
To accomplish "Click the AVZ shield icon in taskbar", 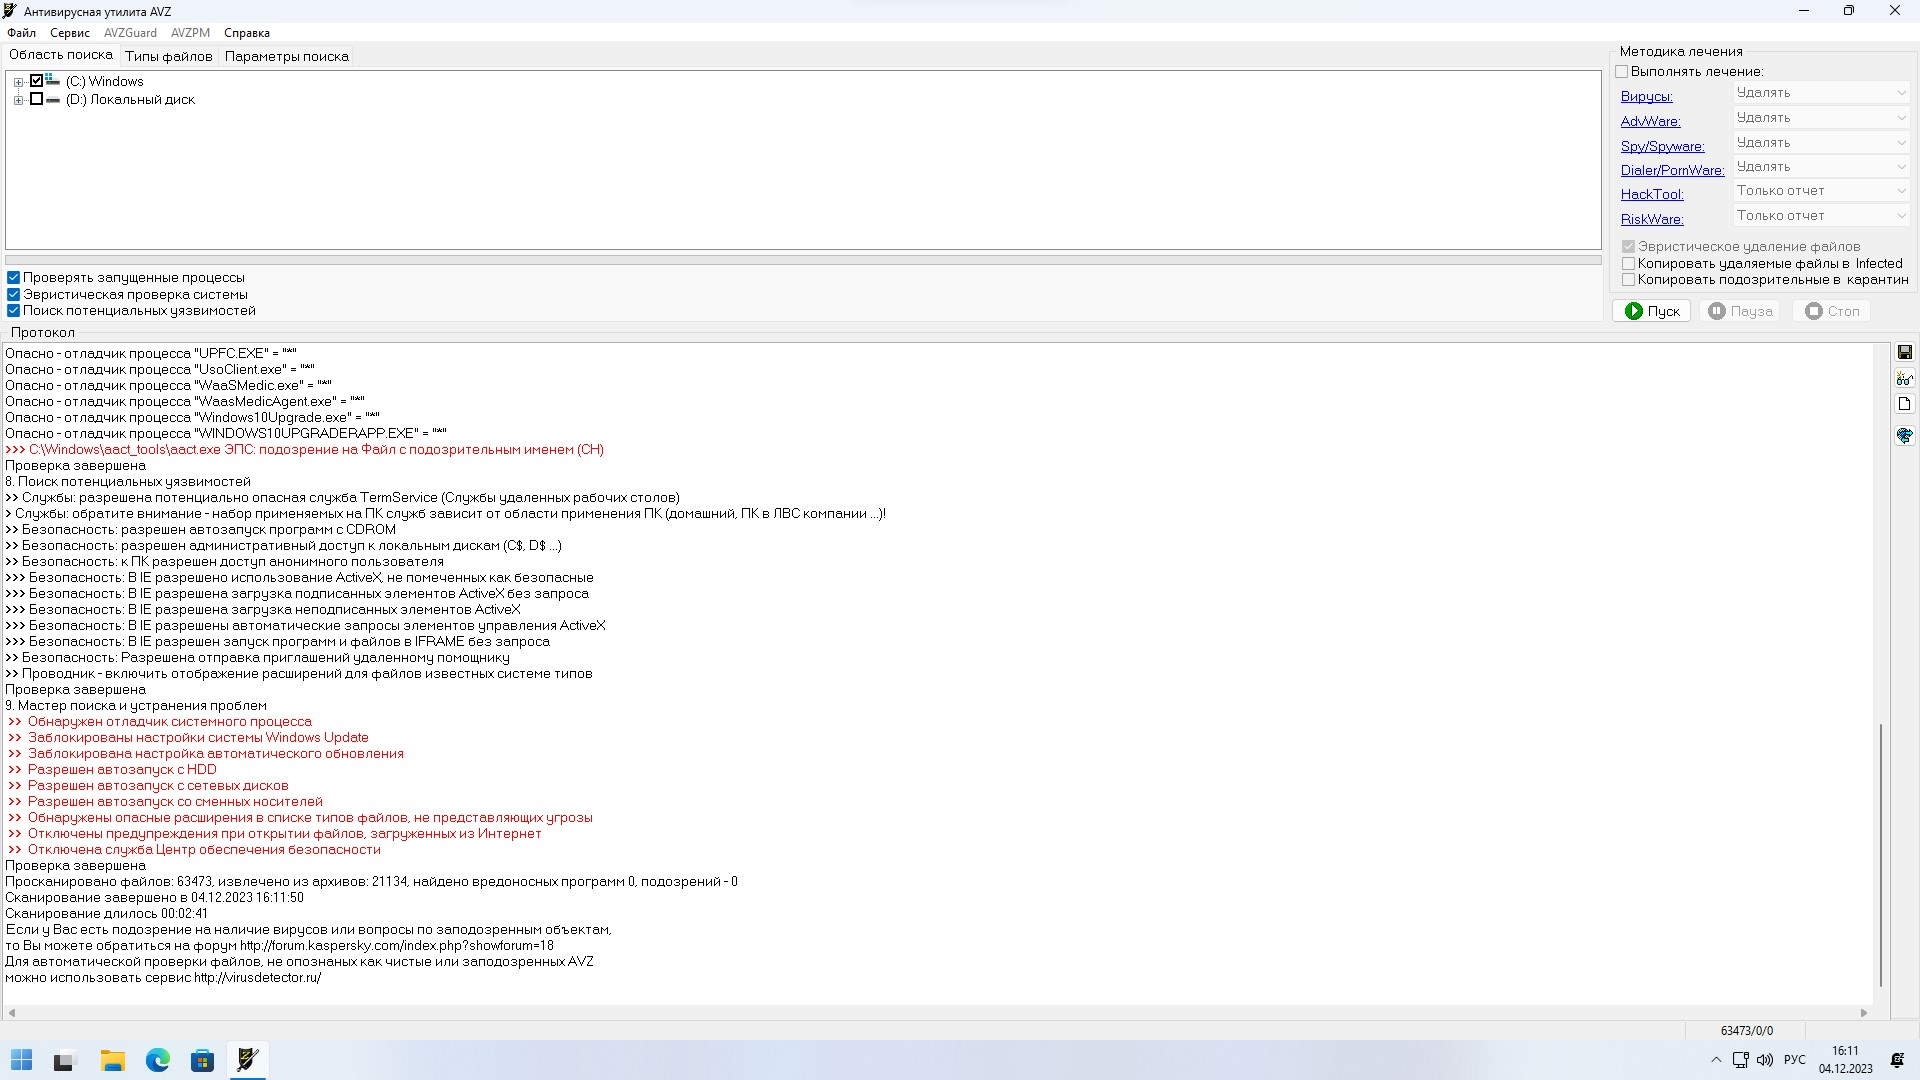I will pyautogui.click(x=247, y=1060).
